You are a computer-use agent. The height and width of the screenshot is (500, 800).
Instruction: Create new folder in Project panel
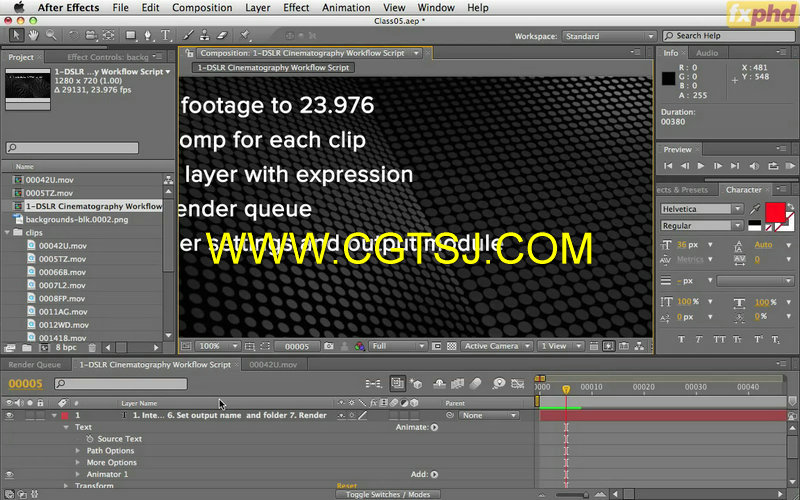coord(27,347)
